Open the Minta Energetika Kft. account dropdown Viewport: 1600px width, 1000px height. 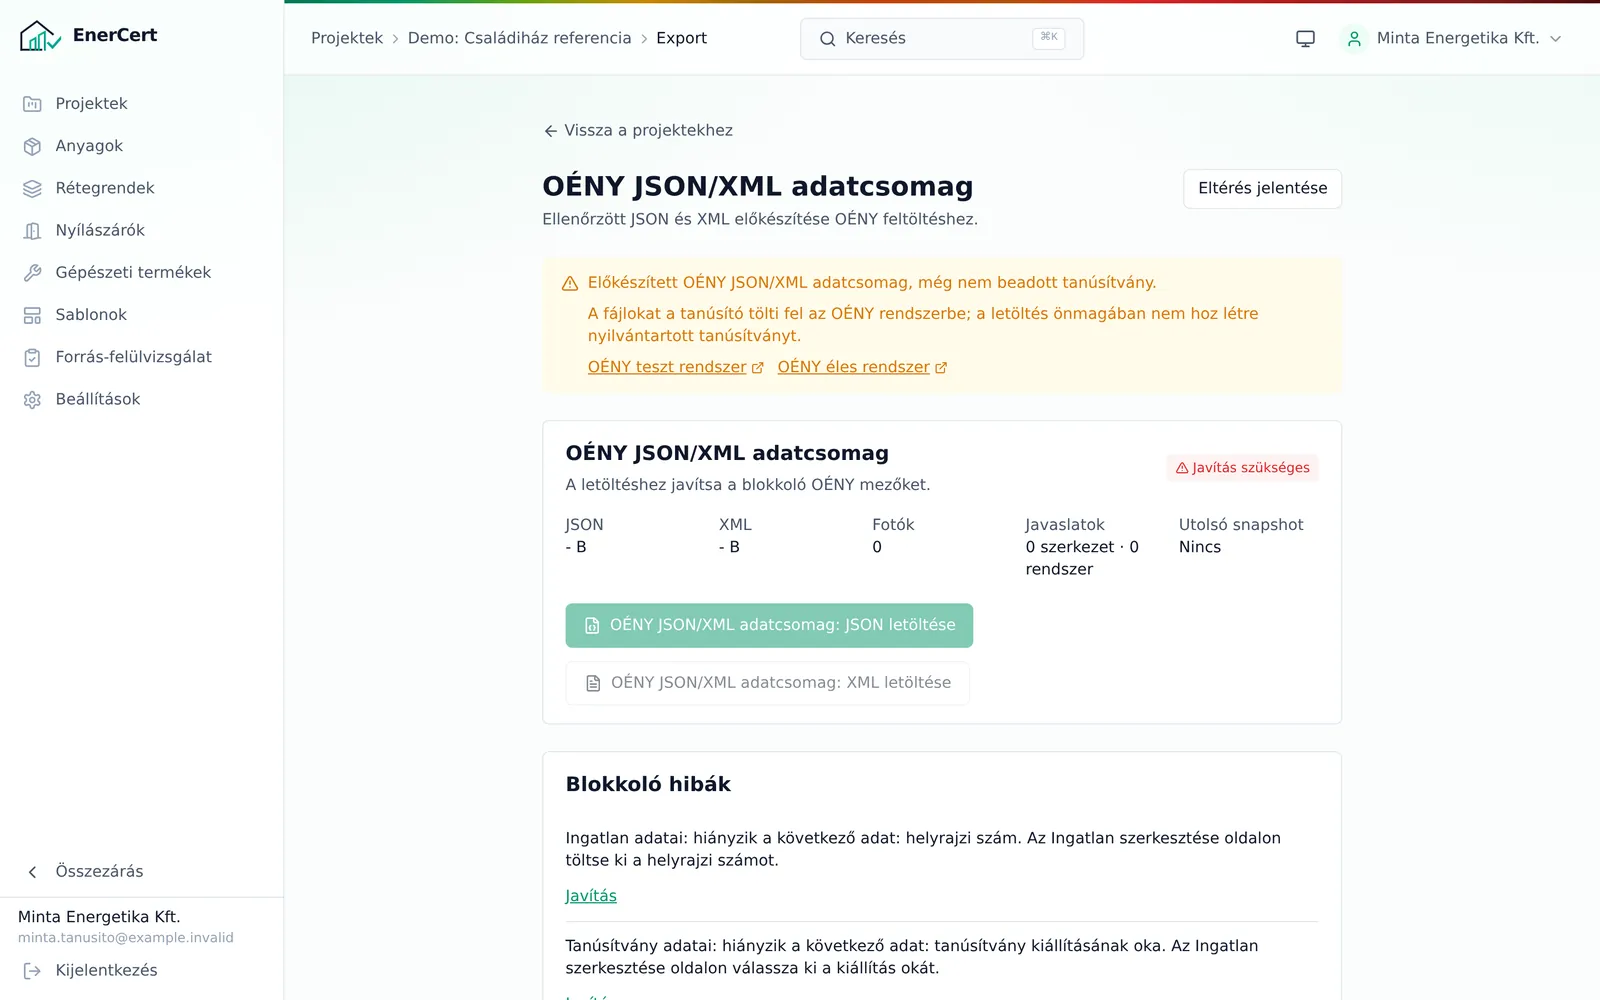(x=1451, y=39)
